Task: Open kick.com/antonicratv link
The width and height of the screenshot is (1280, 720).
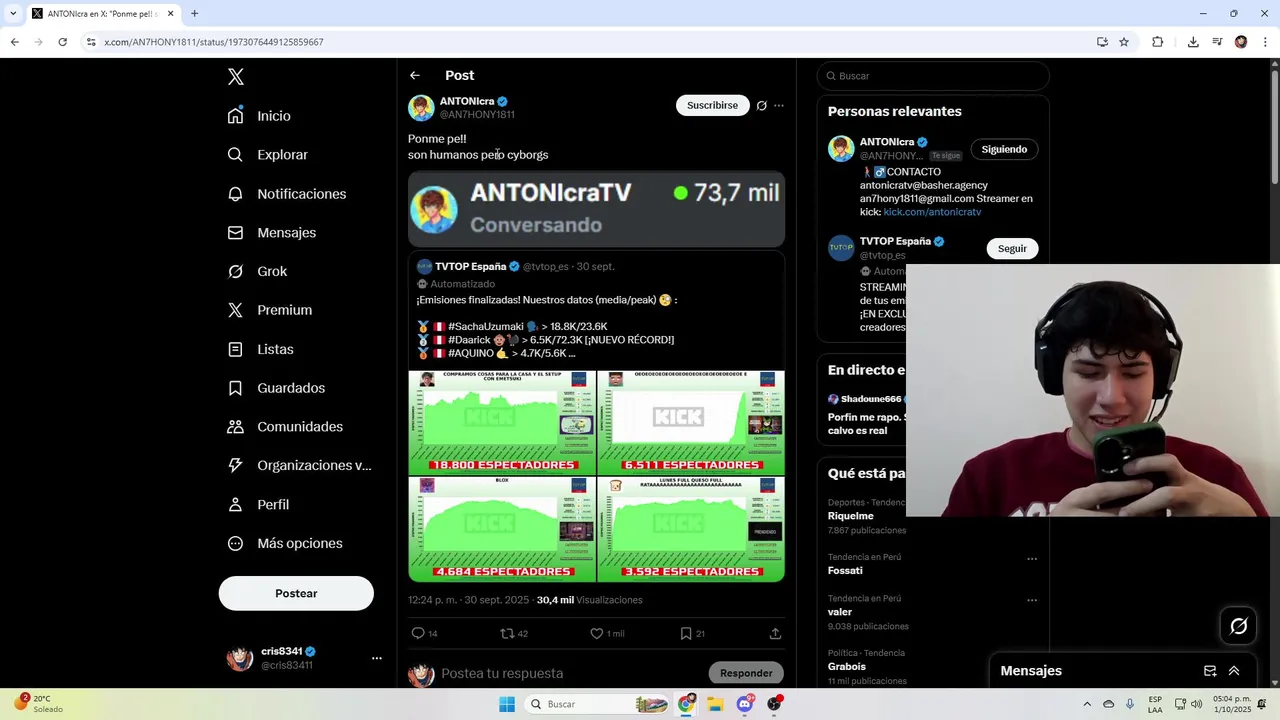Action: click(932, 212)
